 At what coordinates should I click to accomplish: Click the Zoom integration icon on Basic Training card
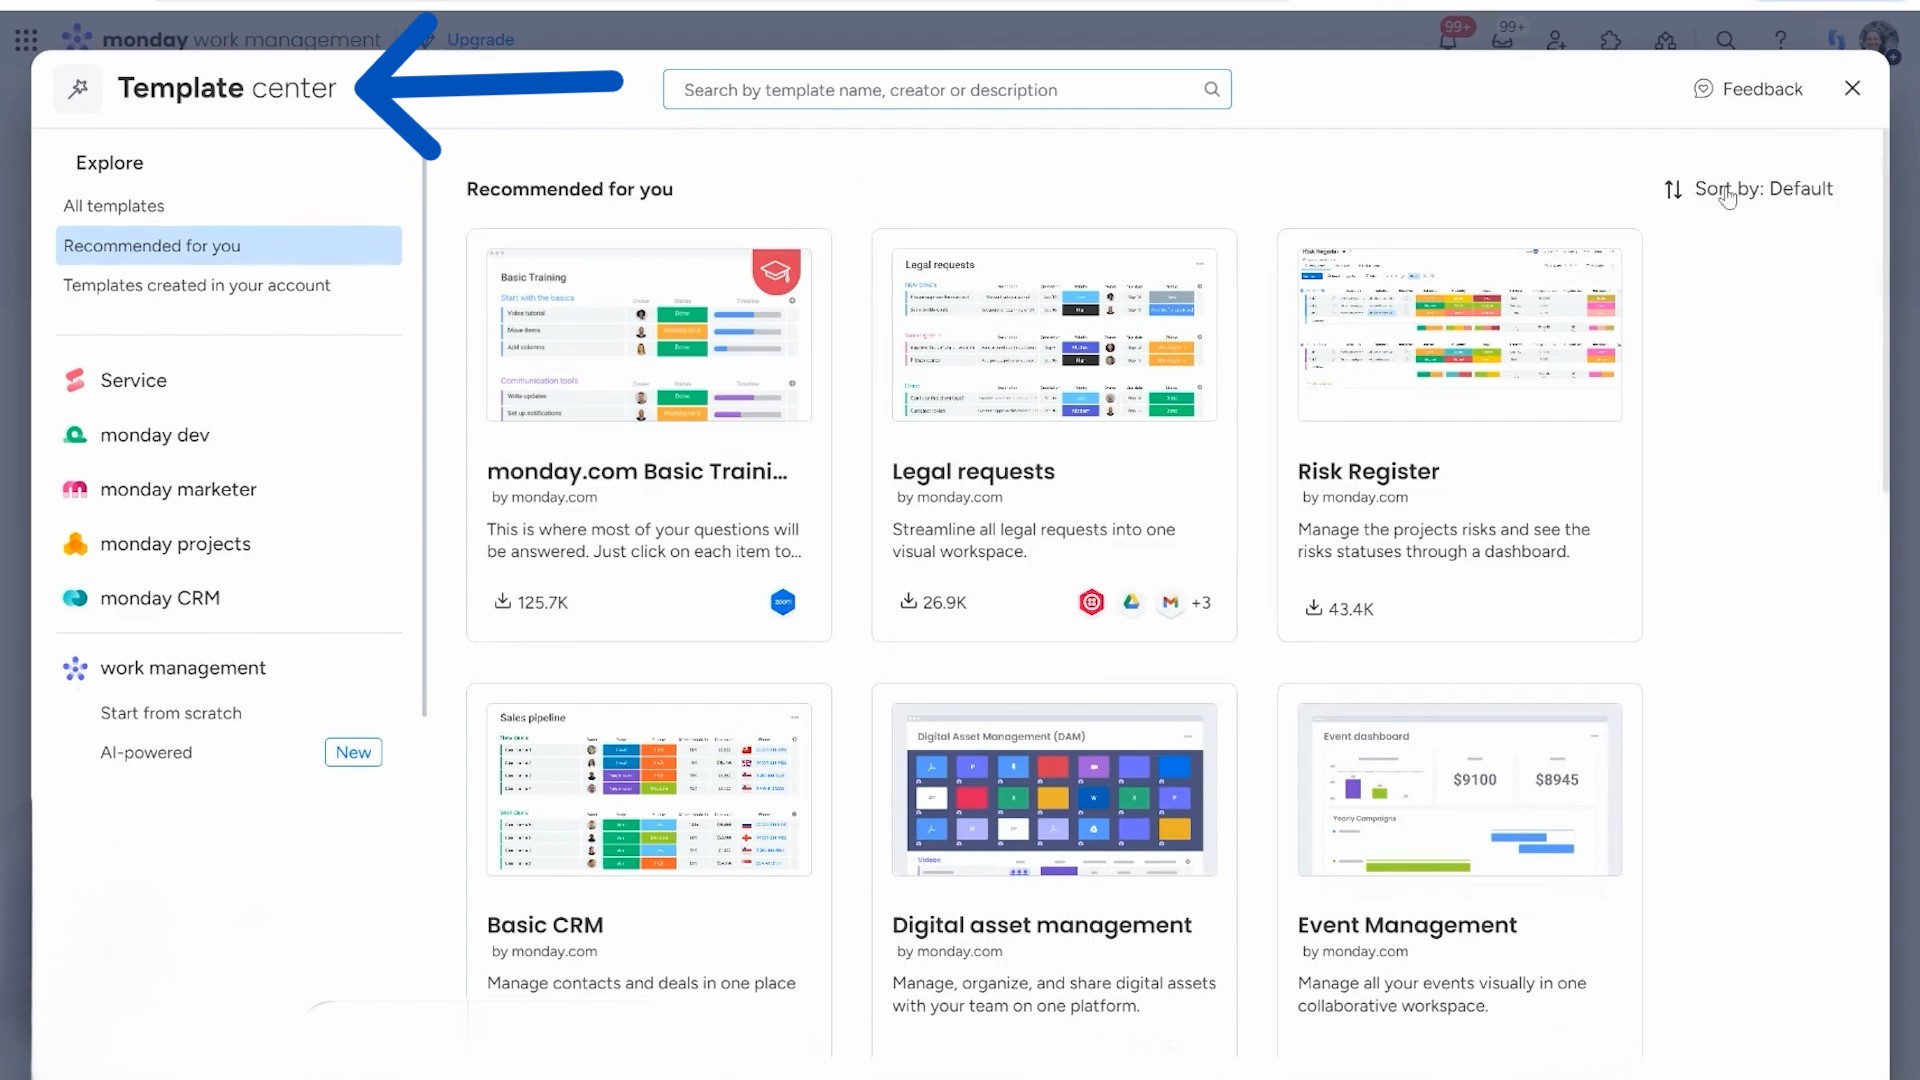point(783,602)
